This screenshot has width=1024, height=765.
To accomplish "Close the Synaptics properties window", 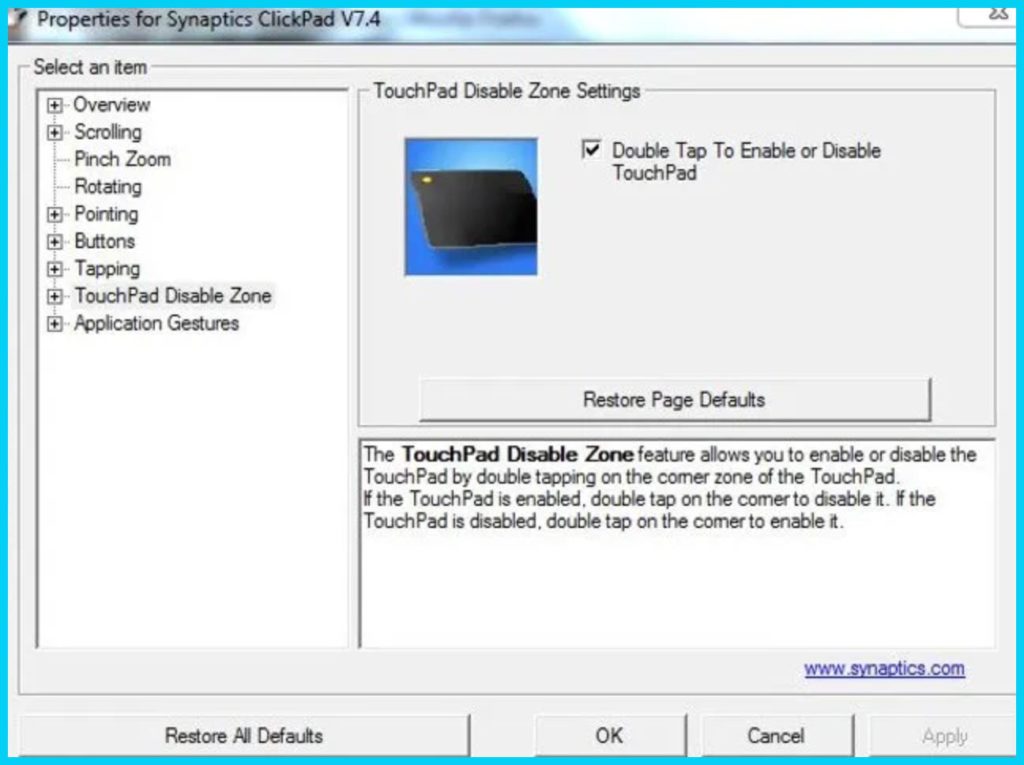I will click(x=987, y=16).
